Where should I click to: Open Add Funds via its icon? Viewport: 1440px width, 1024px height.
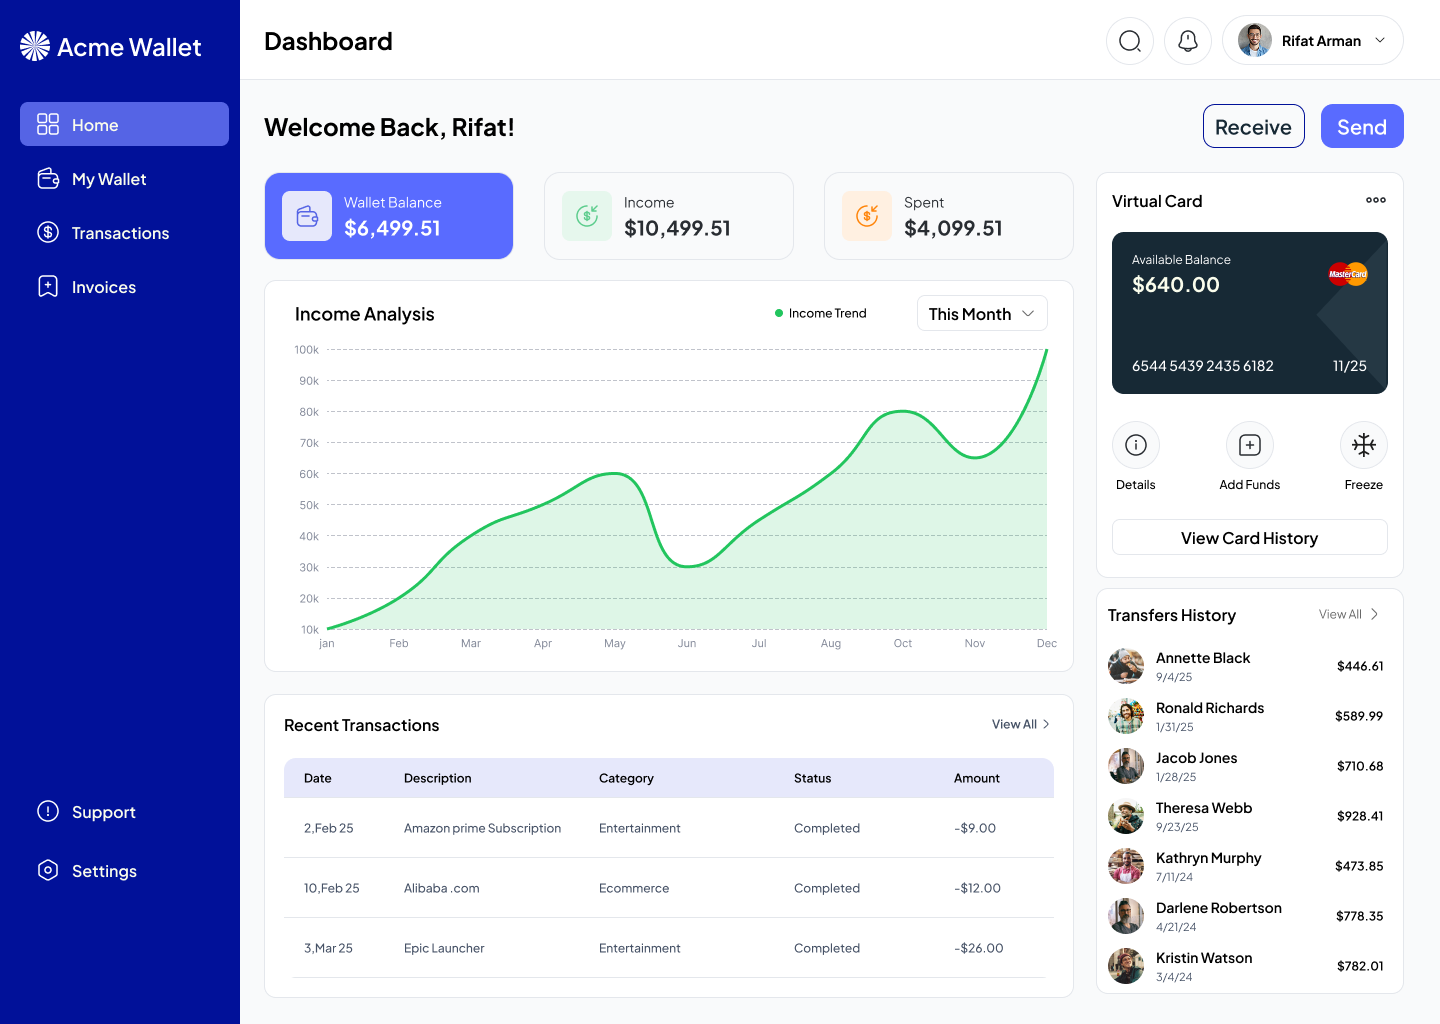tap(1249, 444)
